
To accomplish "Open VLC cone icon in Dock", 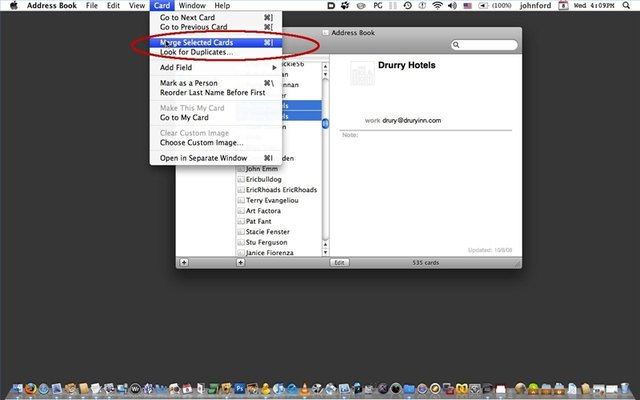I will (x=304, y=389).
